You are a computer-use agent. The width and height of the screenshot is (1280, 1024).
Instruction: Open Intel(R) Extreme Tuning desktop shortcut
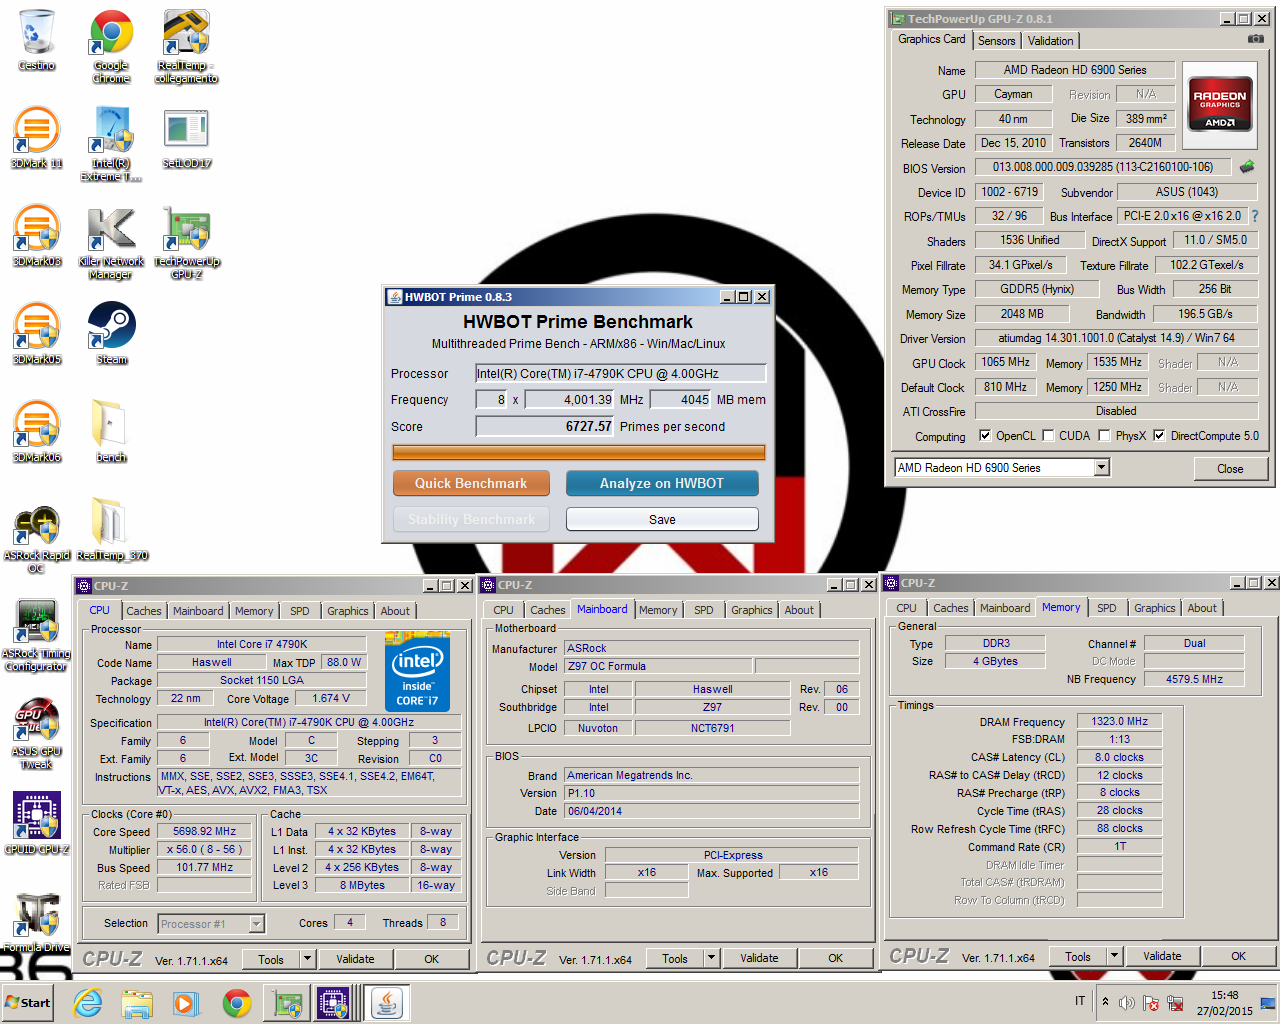pyautogui.click(x=111, y=144)
